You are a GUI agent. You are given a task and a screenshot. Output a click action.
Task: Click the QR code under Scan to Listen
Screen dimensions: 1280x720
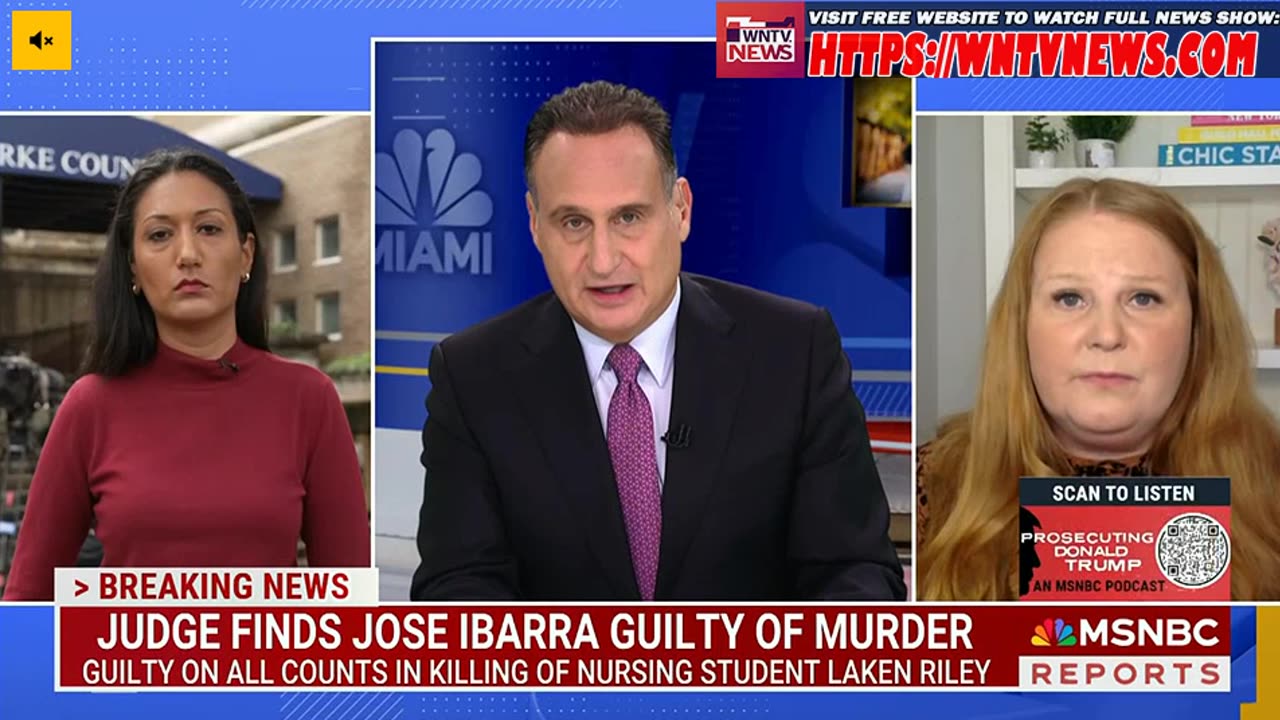(x=1192, y=550)
